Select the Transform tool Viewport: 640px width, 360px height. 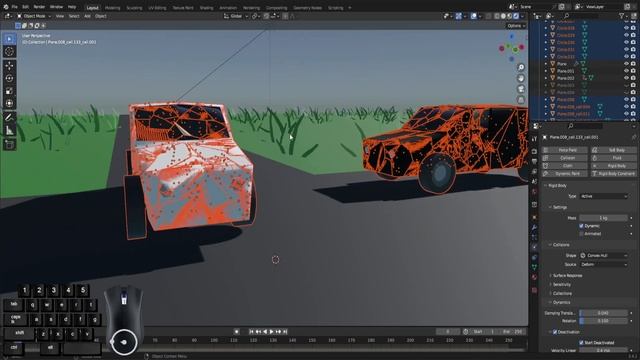[x=9, y=104]
